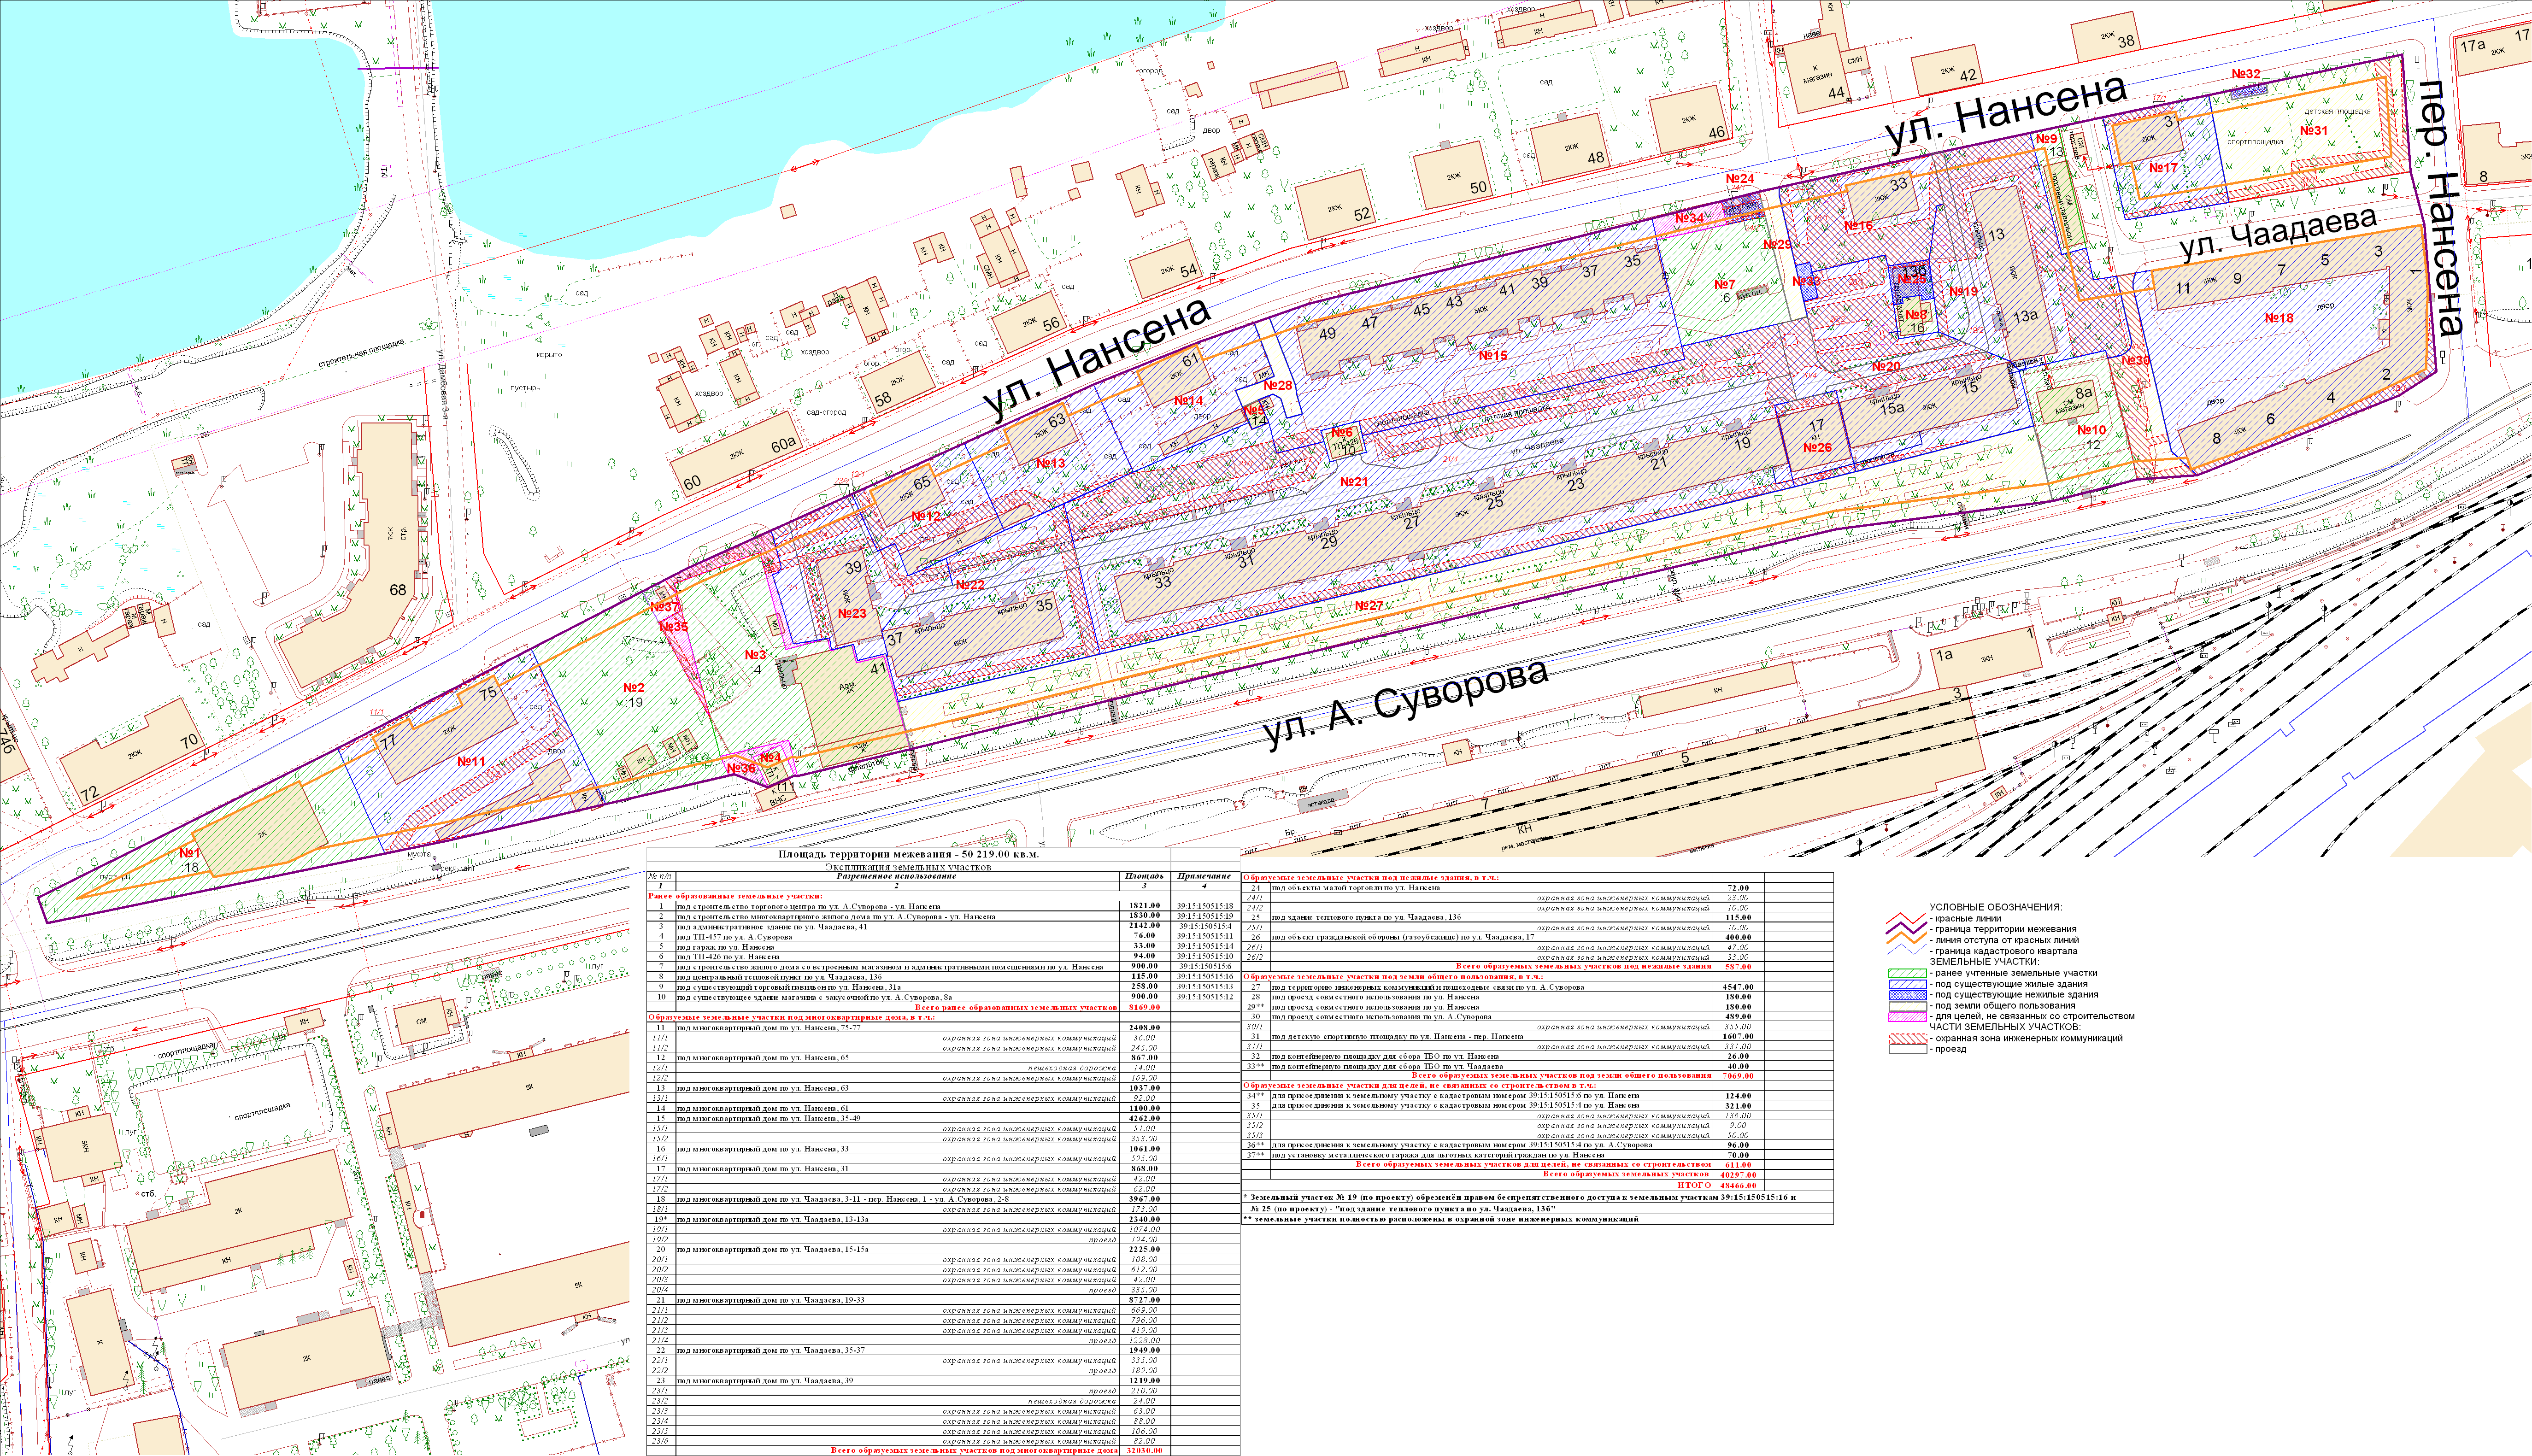Click the red dashed protection-zone legend swatch
Screen dimensions: 2532x1456
coord(1907,1038)
